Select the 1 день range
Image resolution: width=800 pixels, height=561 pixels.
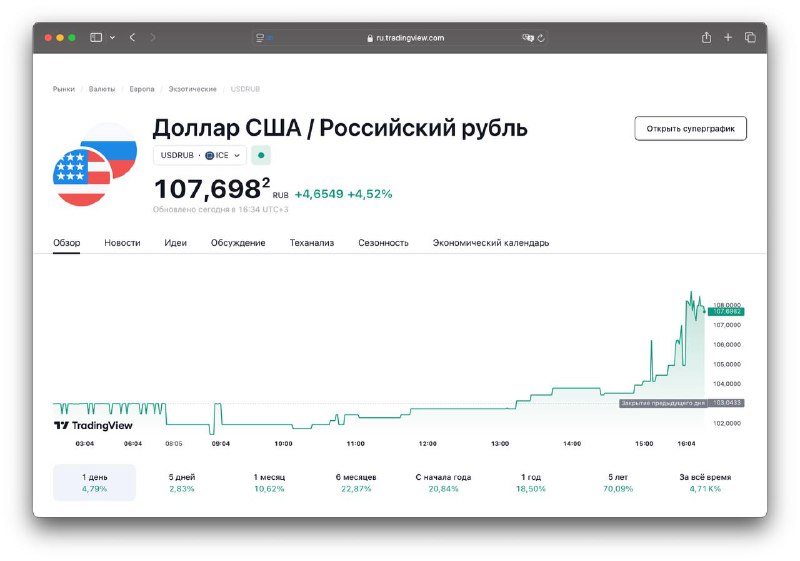[94, 482]
